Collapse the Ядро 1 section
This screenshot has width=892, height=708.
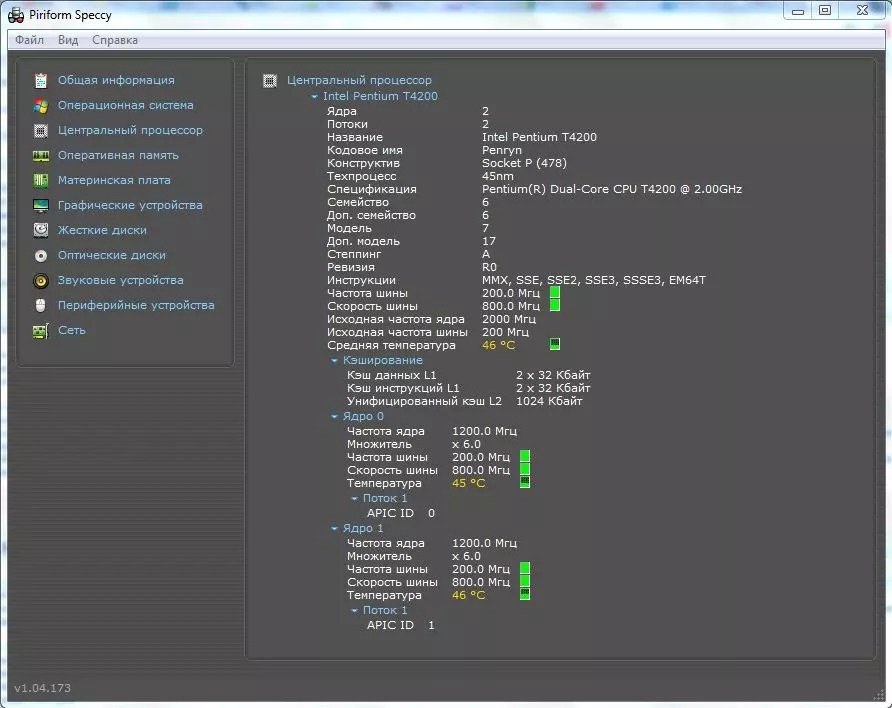point(335,528)
